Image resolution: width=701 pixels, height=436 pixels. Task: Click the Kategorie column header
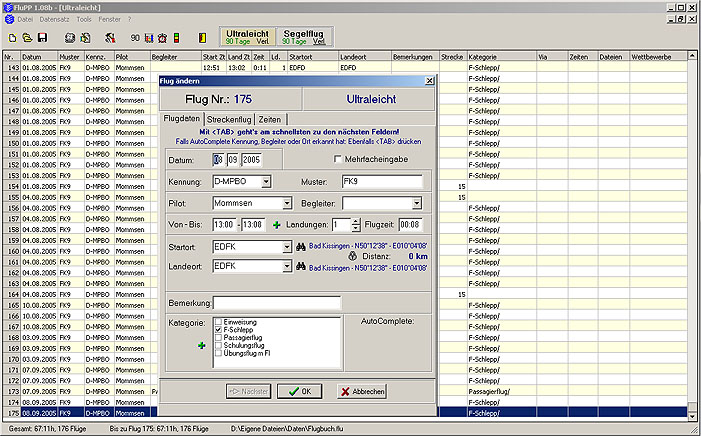coord(502,57)
